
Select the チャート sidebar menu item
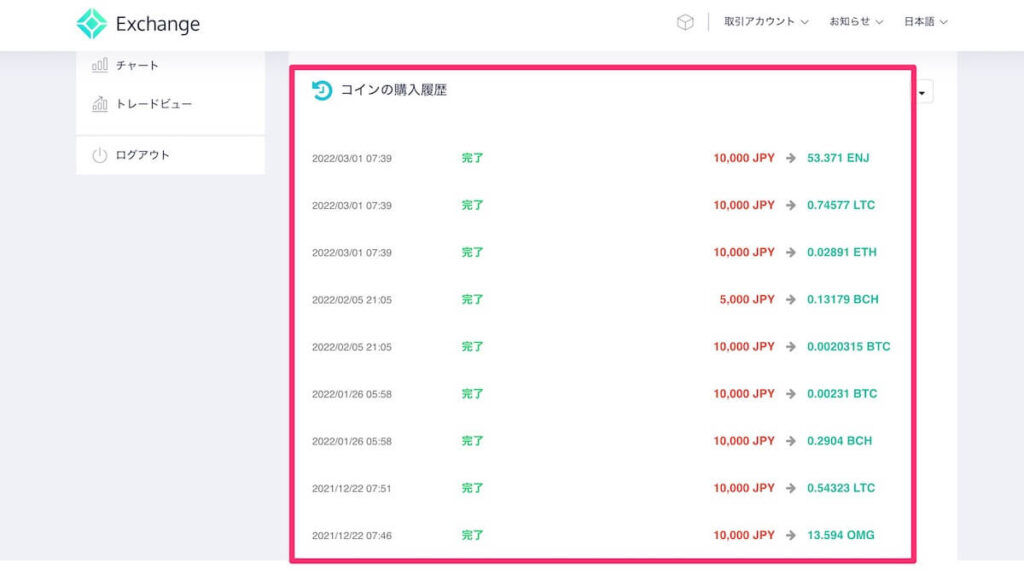[x=137, y=65]
